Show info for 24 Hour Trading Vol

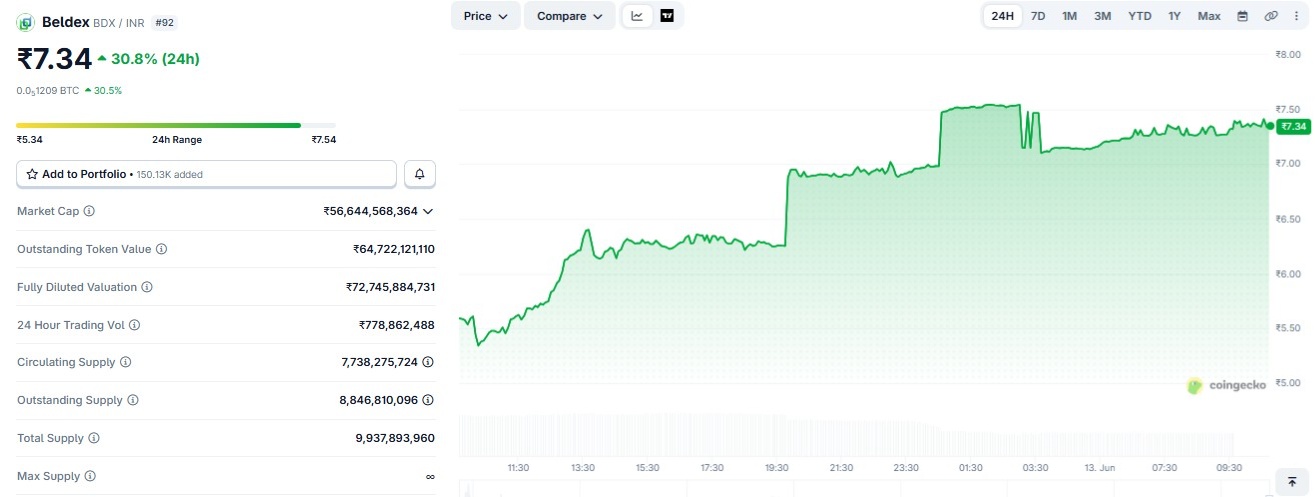pyautogui.click(x=135, y=325)
